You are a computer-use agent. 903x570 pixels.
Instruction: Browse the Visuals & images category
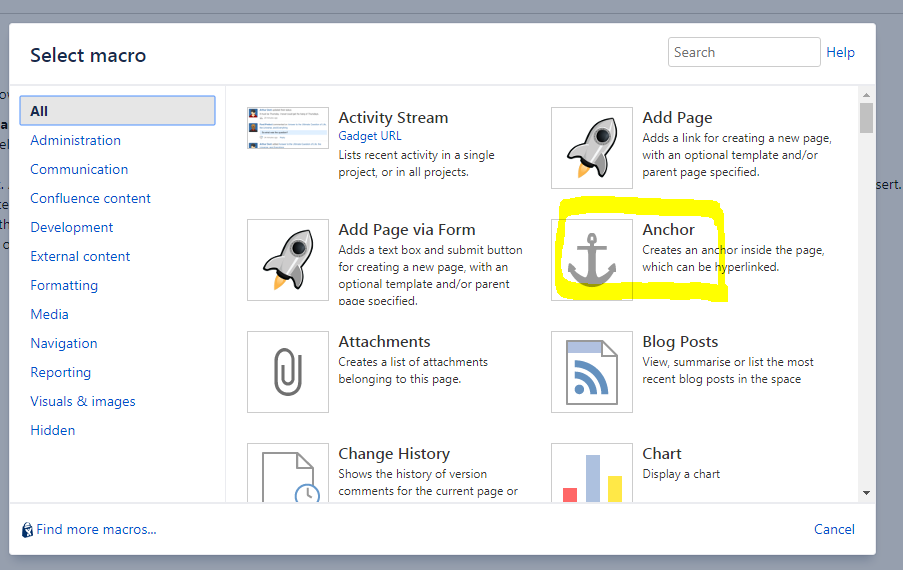tap(83, 401)
